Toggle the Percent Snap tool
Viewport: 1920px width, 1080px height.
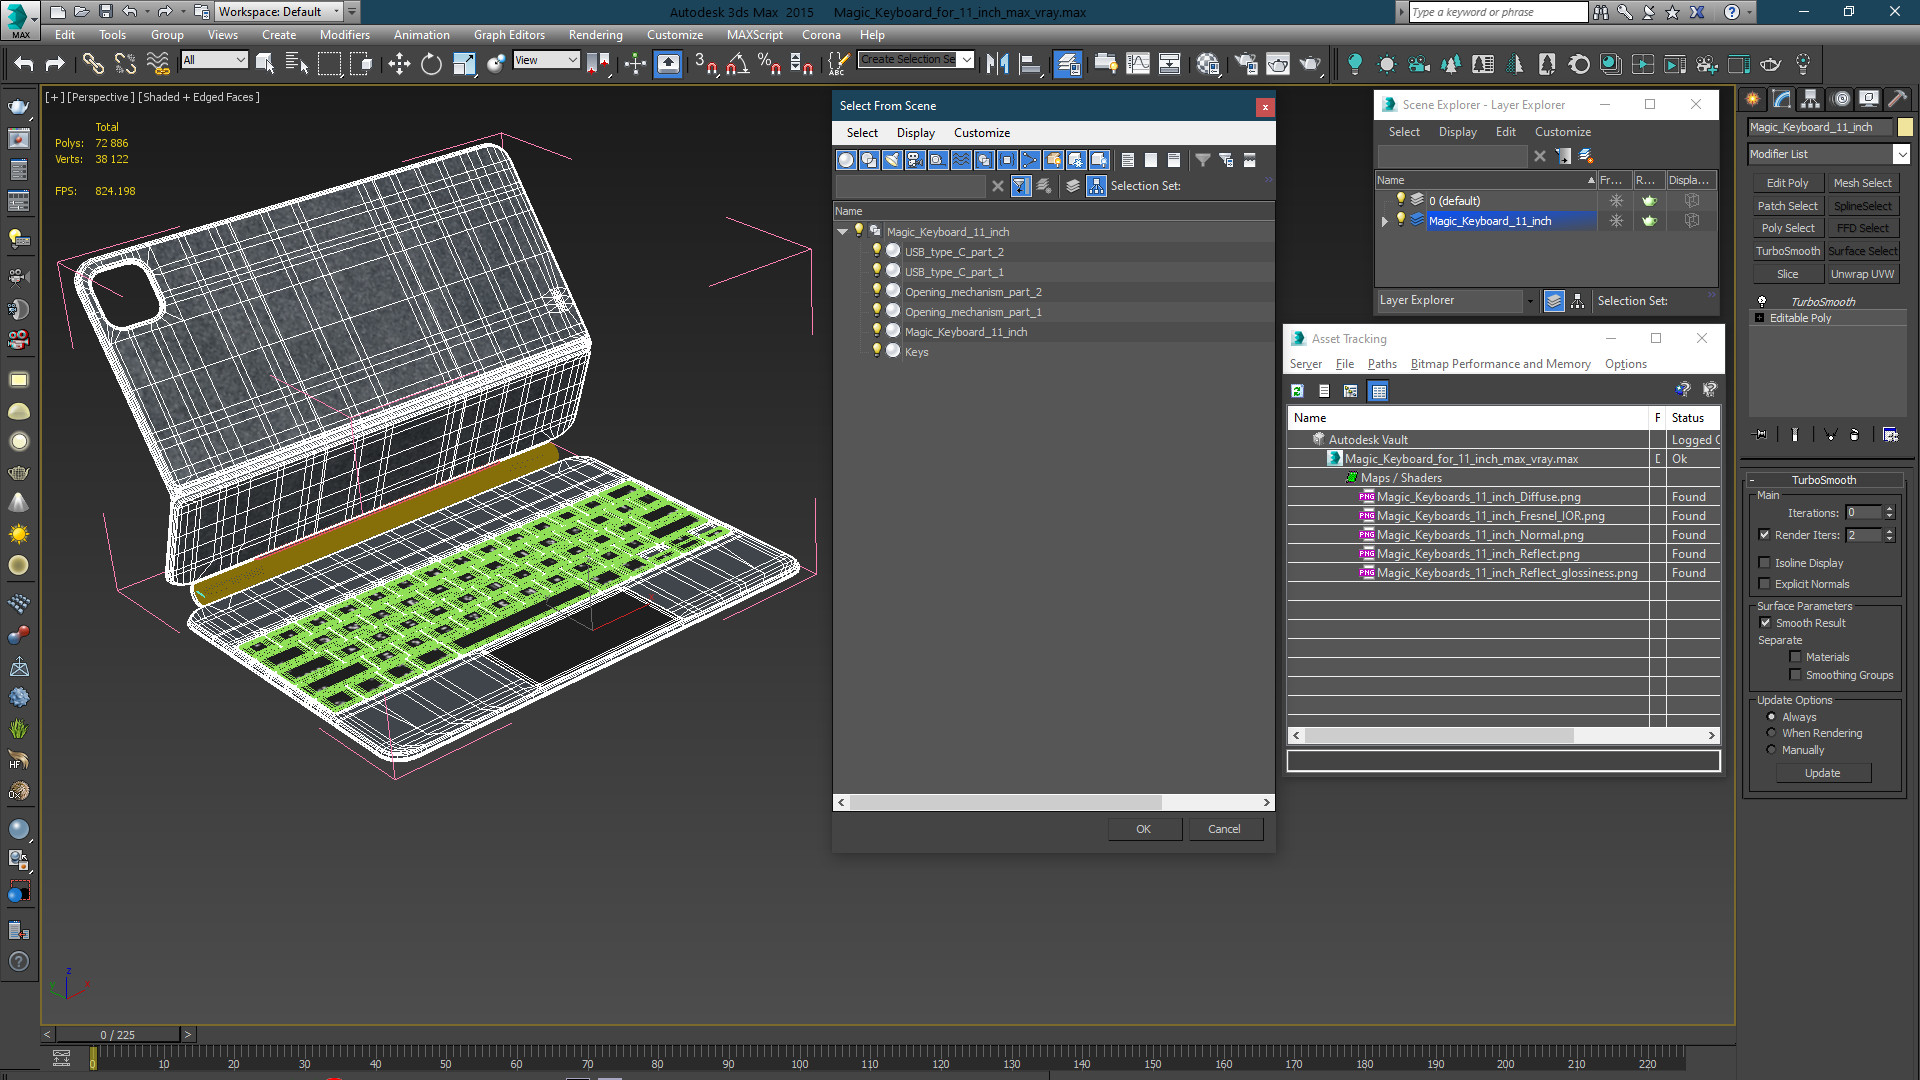pyautogui.click(x=770, y=64)
